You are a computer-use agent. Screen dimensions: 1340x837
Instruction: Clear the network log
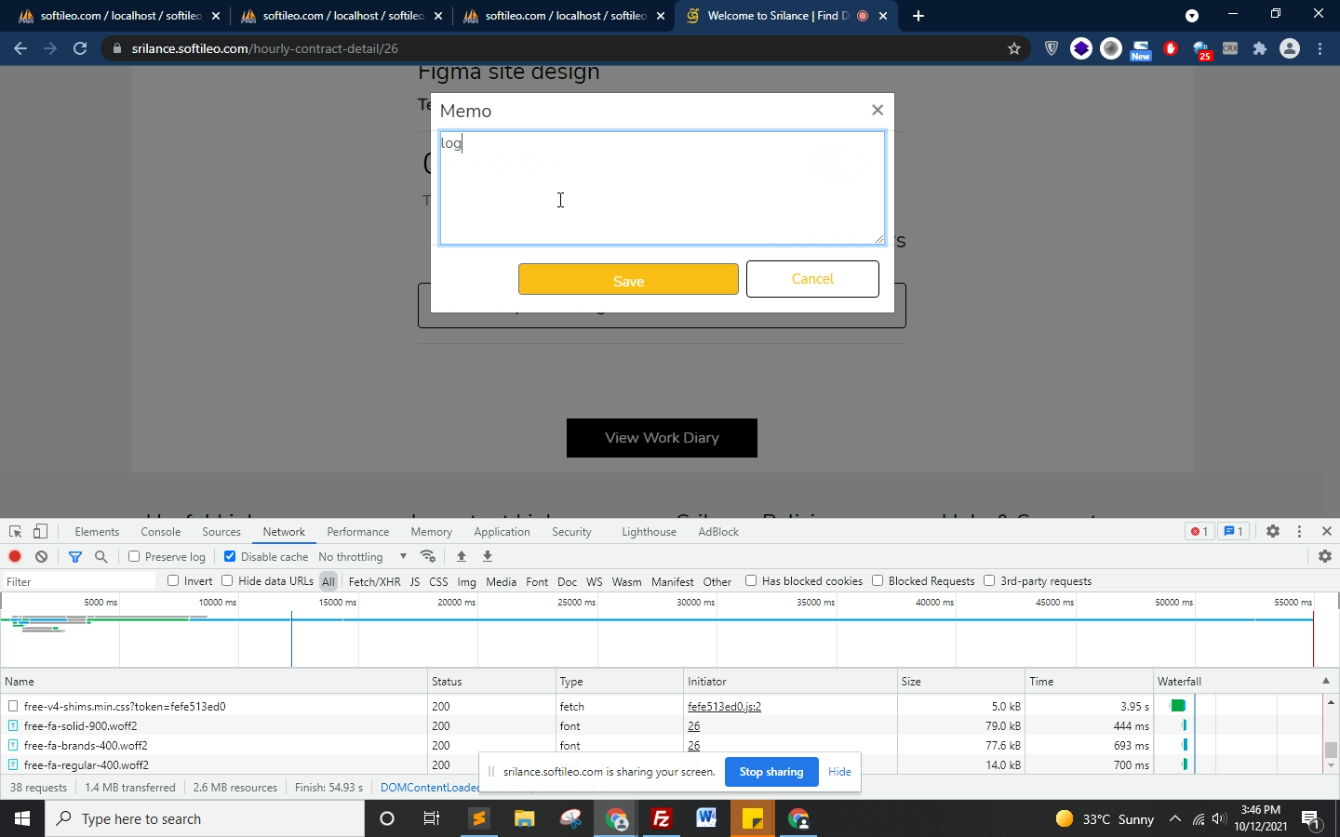point(41,557)
